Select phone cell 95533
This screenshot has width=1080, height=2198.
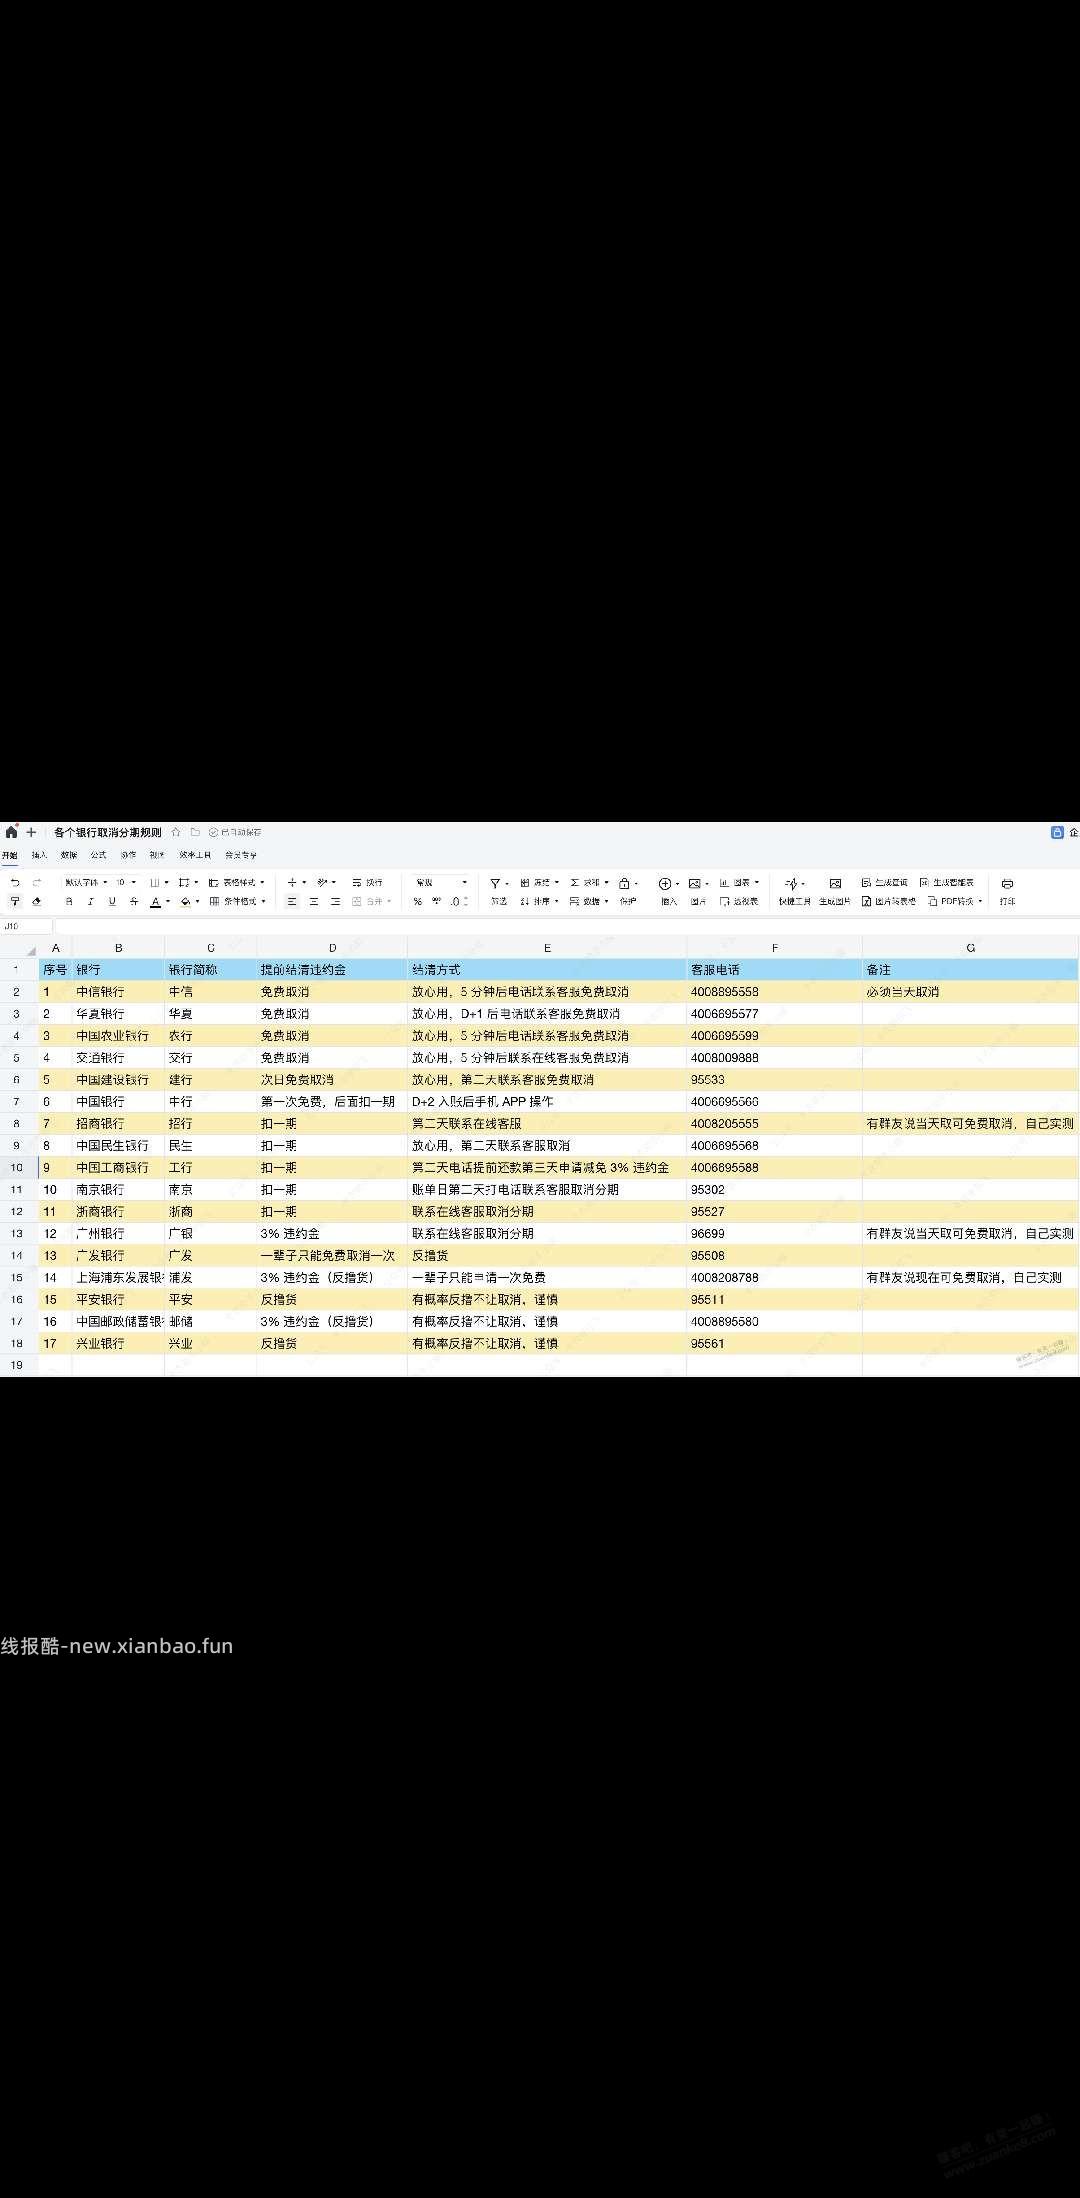click(x=774, y=1080)
